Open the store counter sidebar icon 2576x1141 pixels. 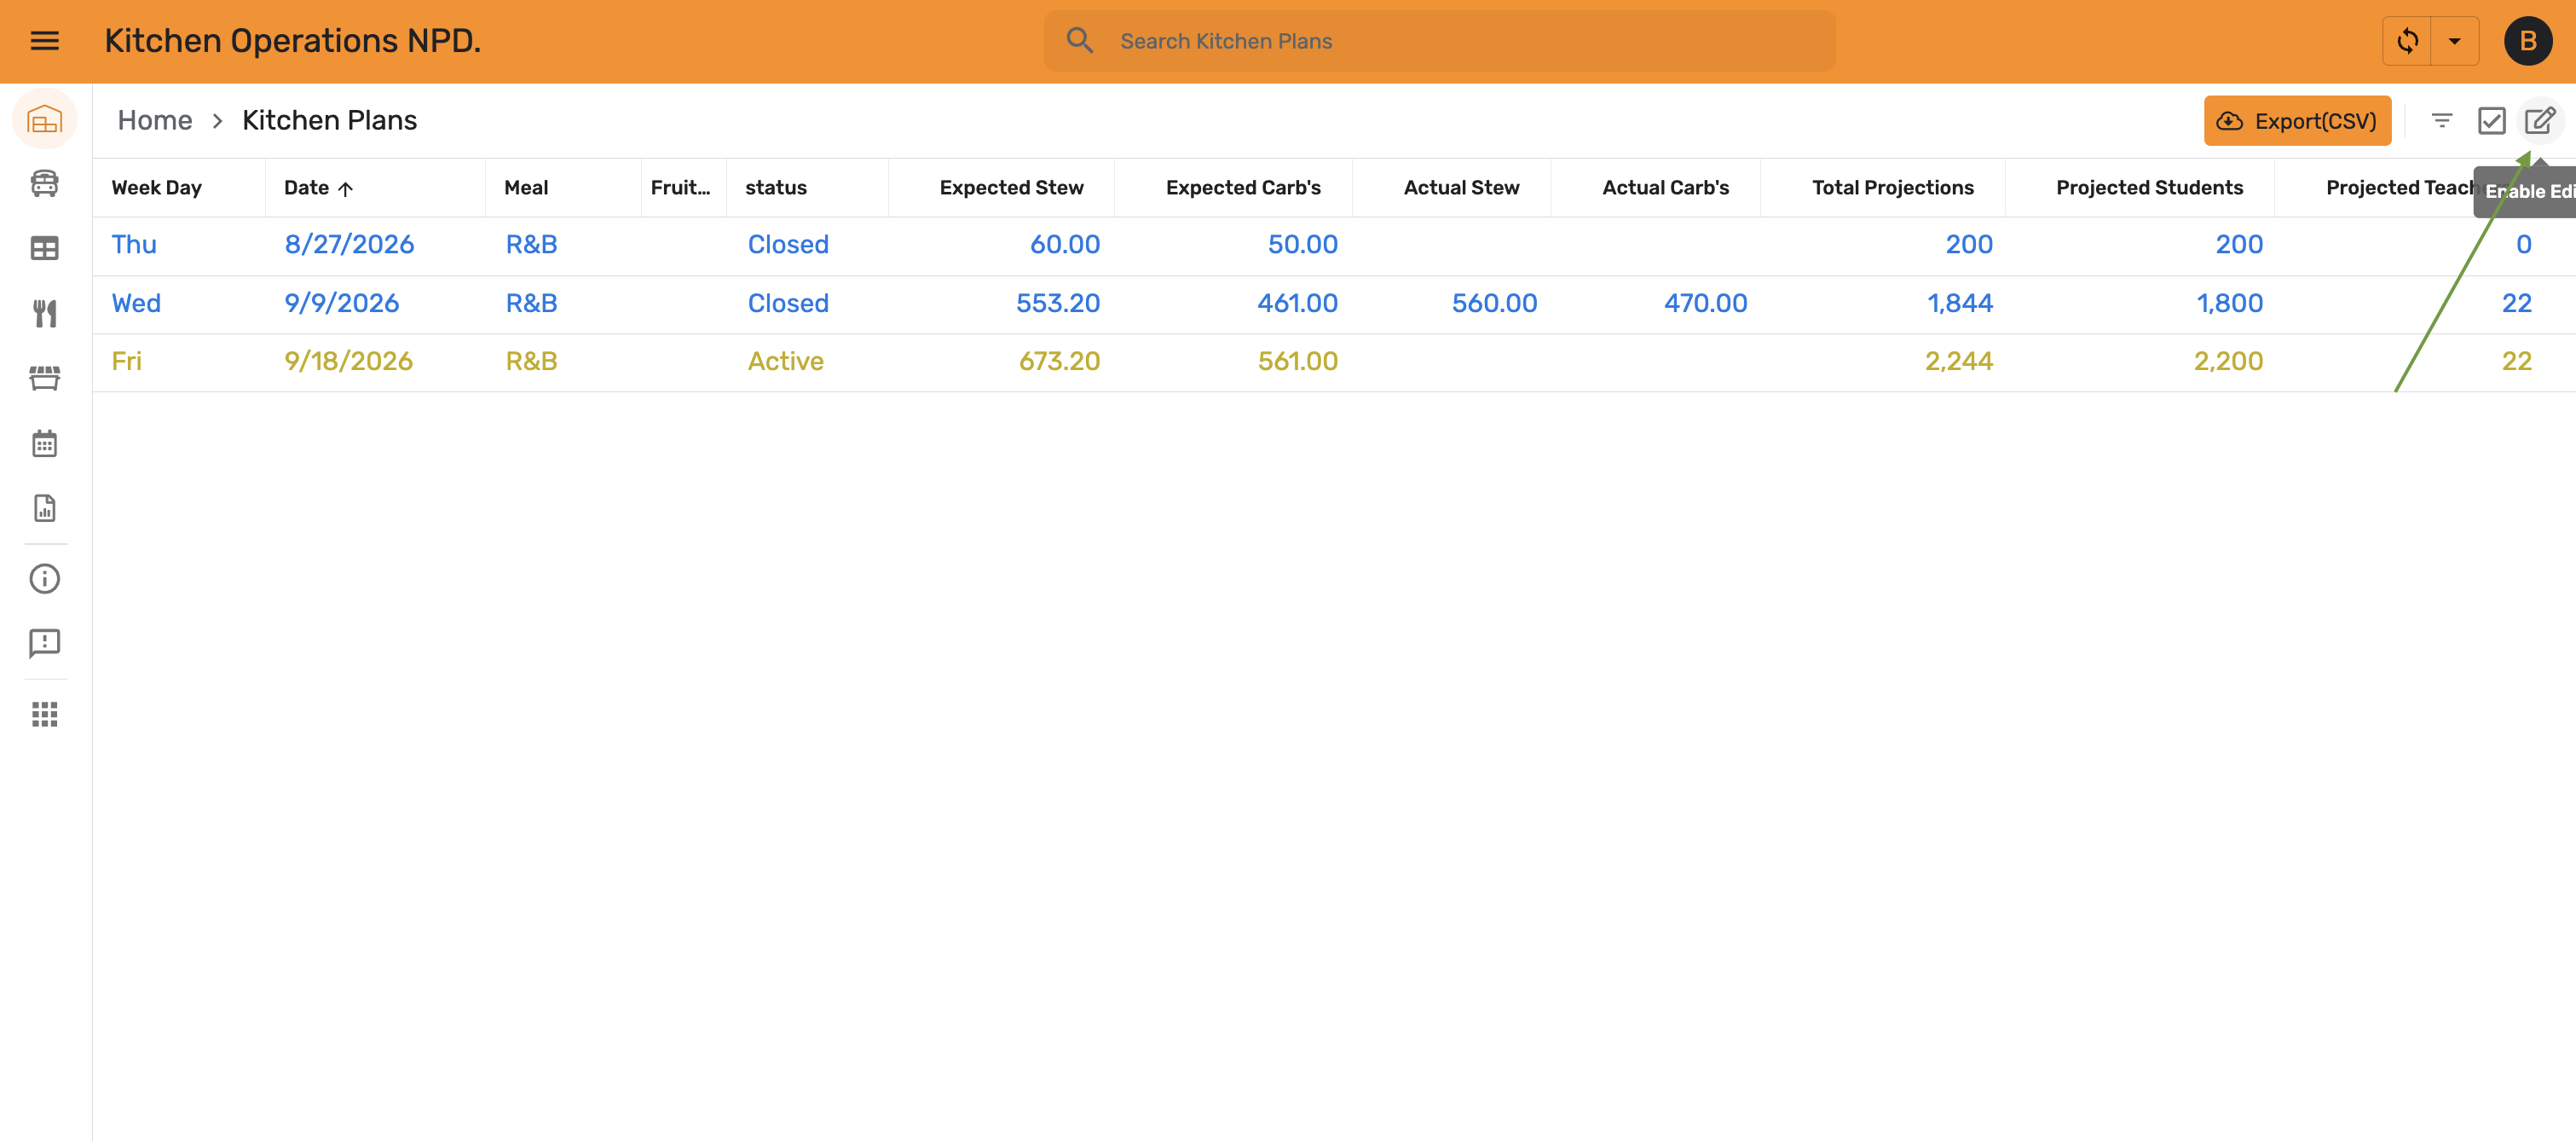pyautogui.click(x=45, y=378)
